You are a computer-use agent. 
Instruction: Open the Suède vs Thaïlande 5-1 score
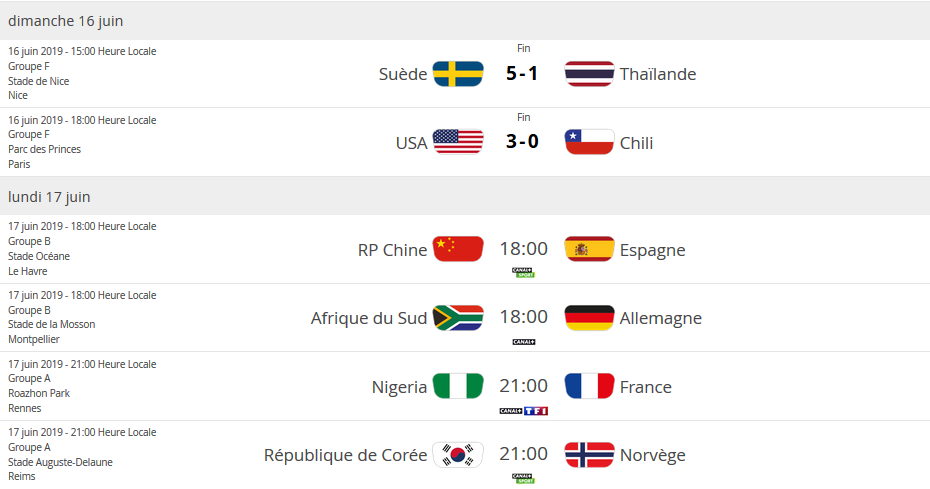pos(523,74)
